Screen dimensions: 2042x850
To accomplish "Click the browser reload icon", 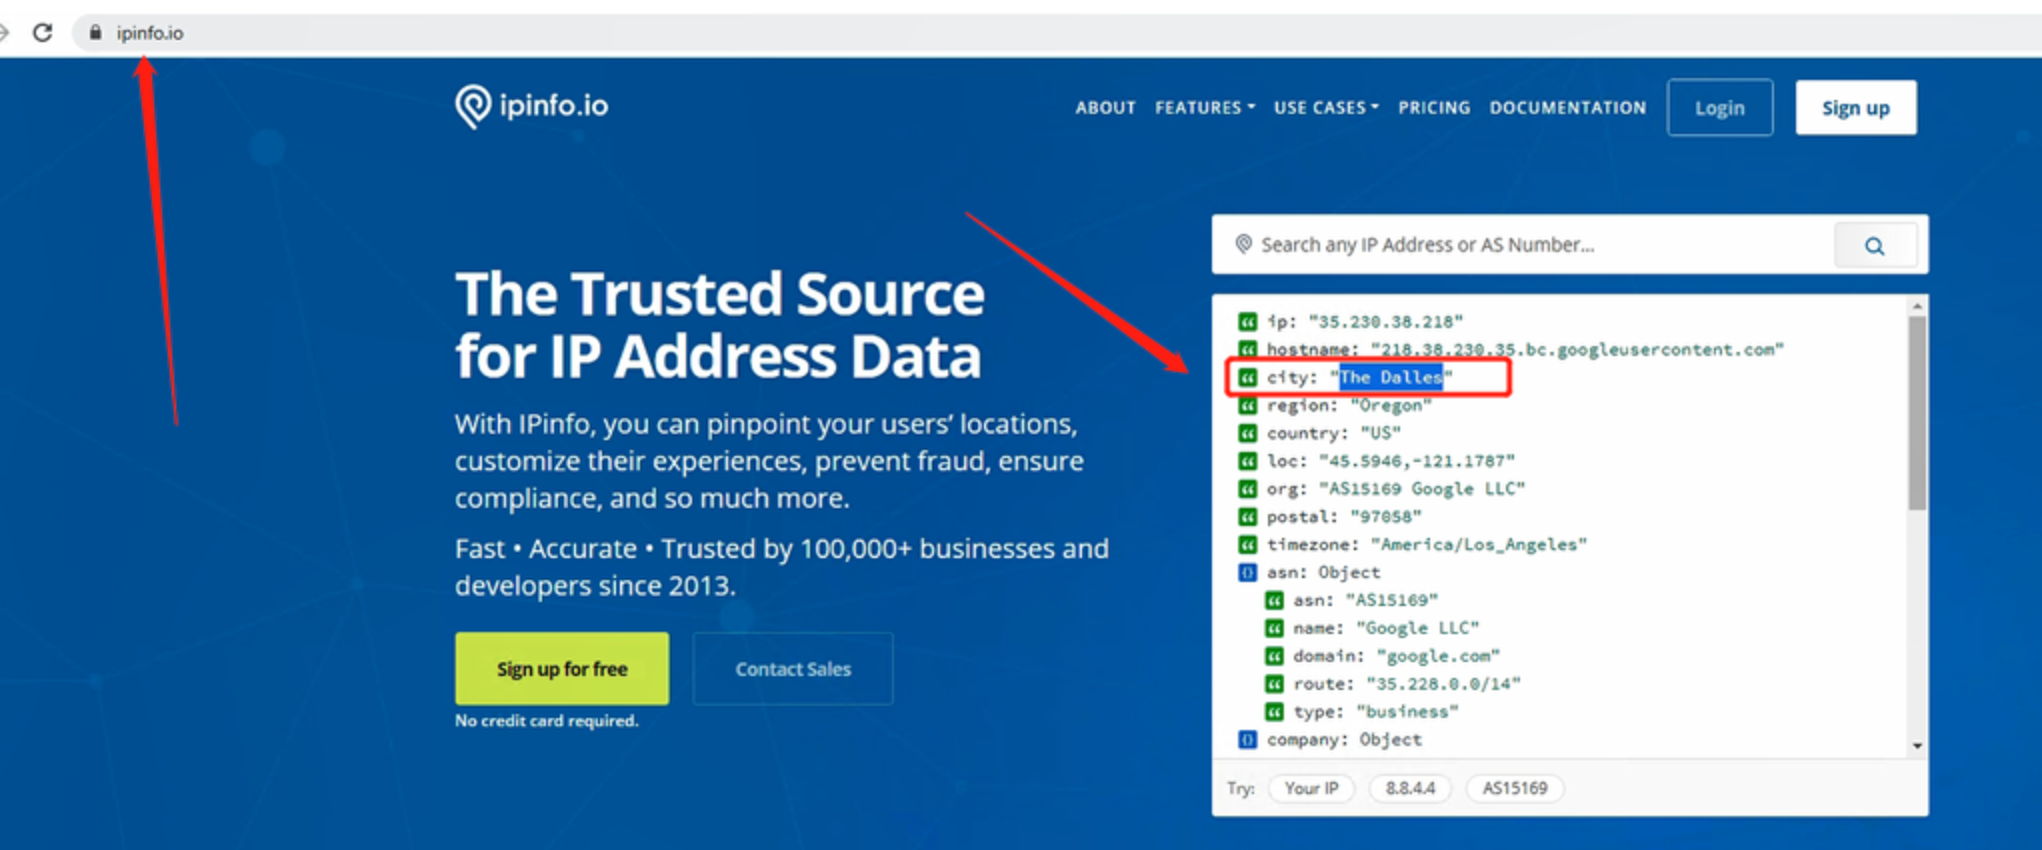I will (42, 32).
